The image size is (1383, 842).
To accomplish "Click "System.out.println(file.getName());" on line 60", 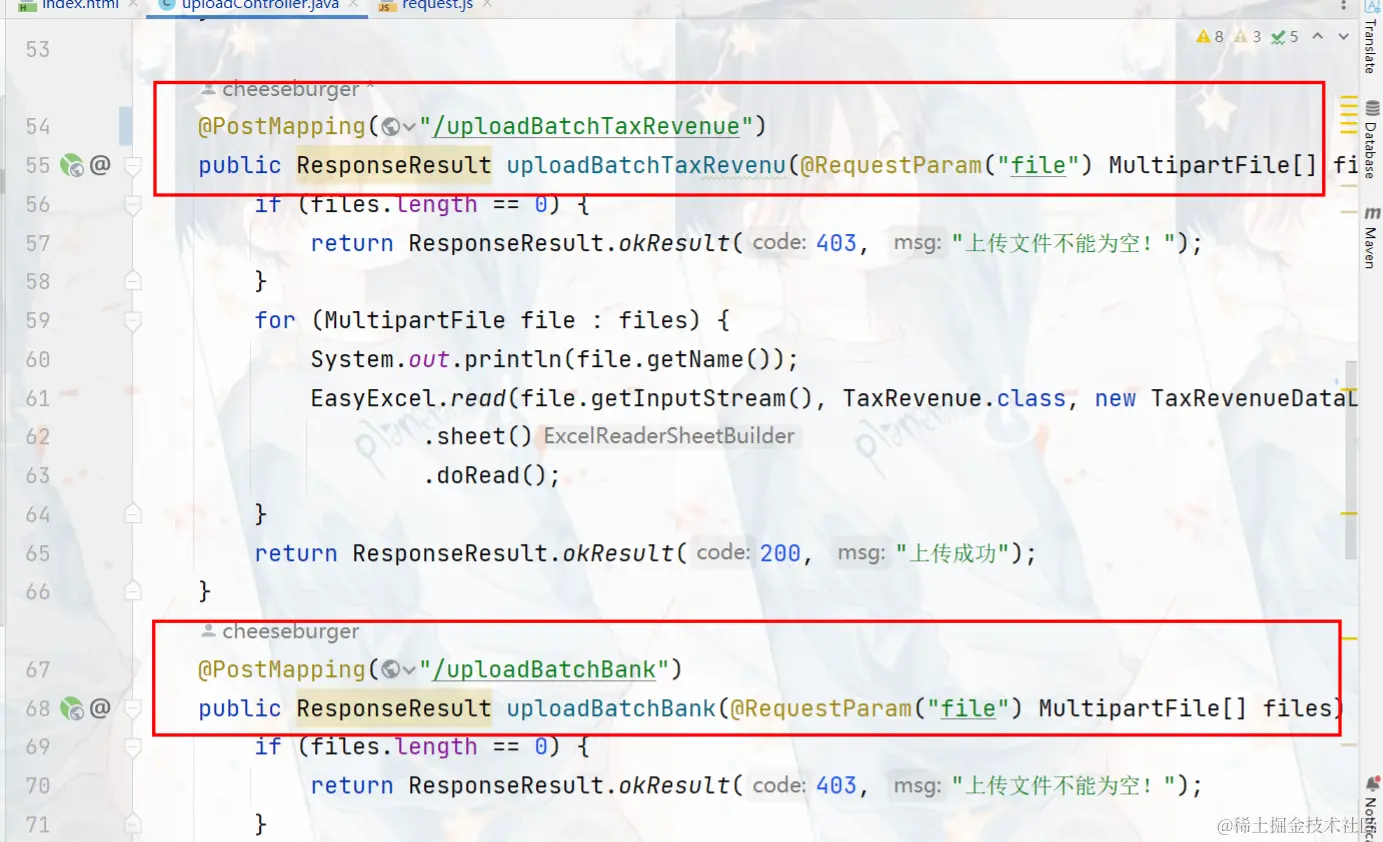I will click(555, 360).
